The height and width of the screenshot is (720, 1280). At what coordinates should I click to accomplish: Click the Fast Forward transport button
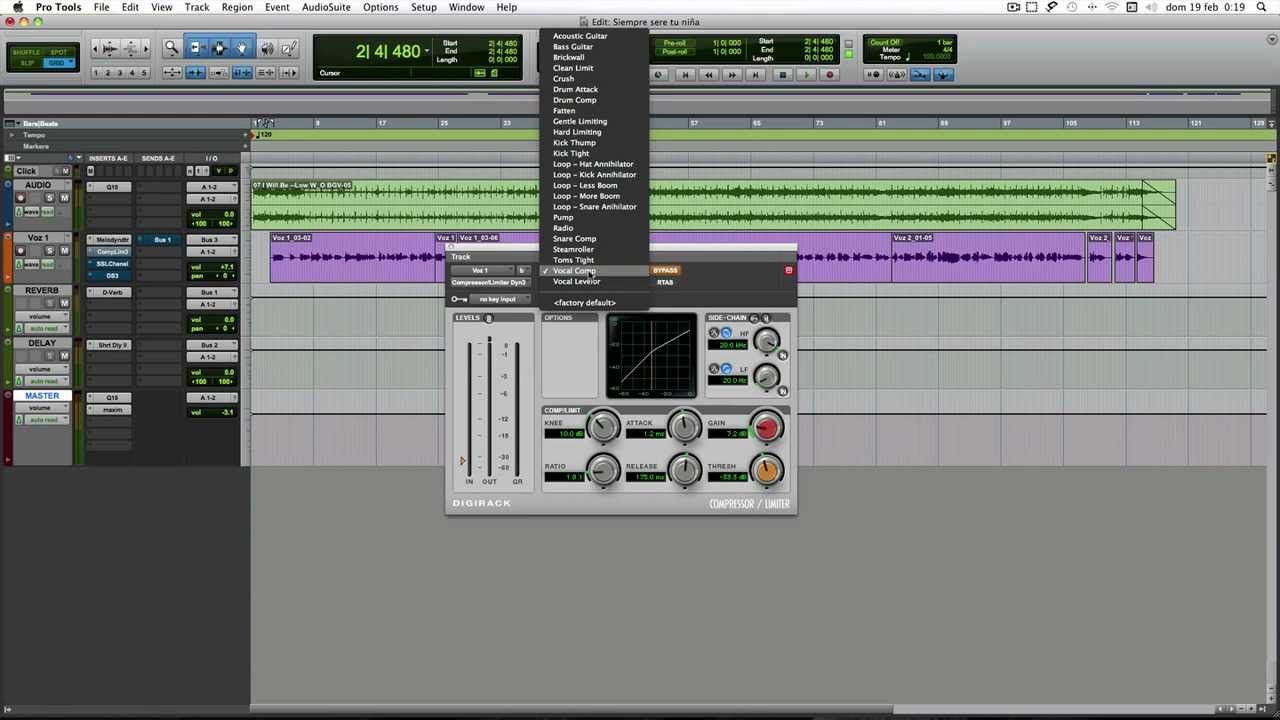(733, 75)
